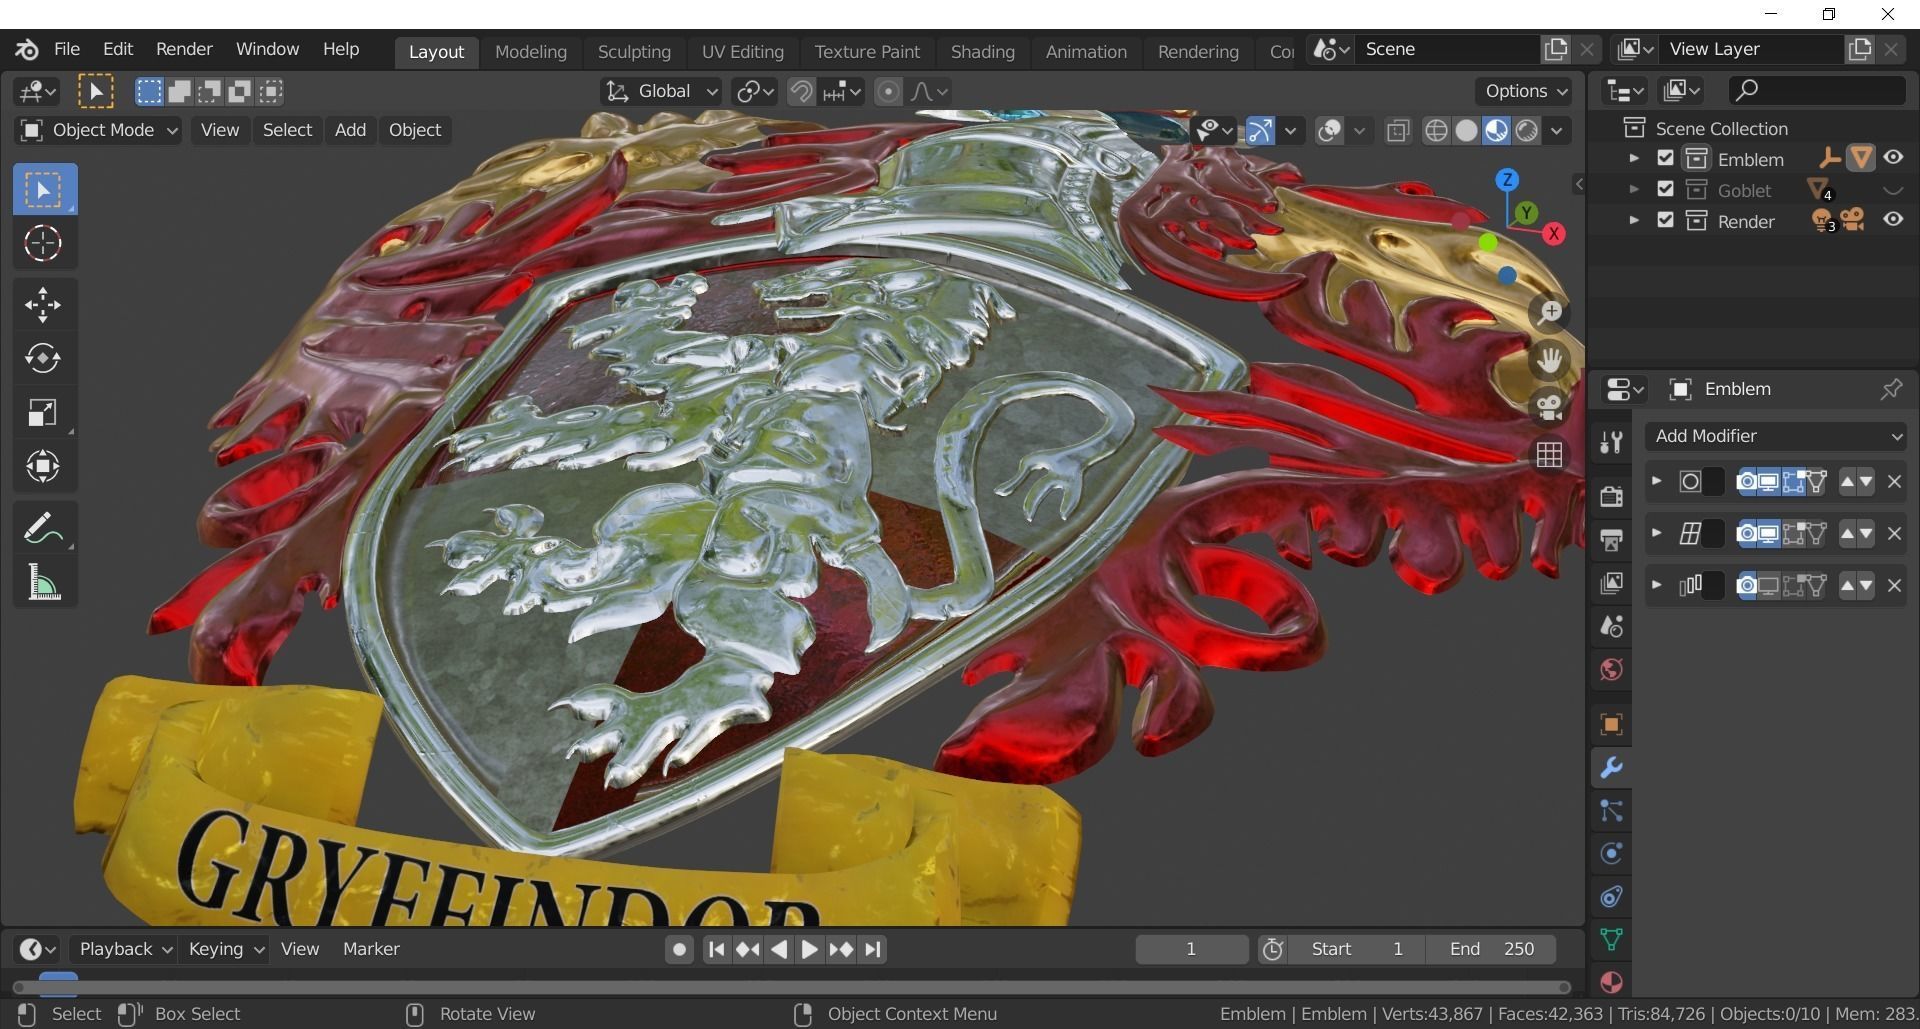Hide the Emblem collection in viewport

[x=1893, y=158]
